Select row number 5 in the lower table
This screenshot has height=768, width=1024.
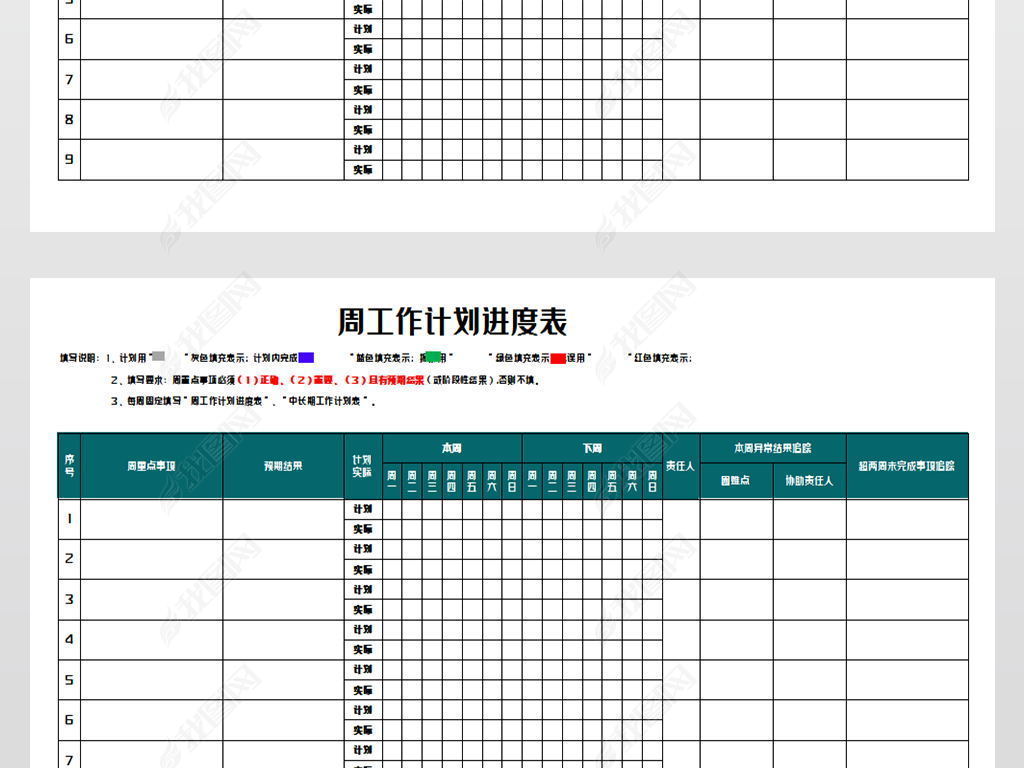pyautogui.click(x=69, y=680)
